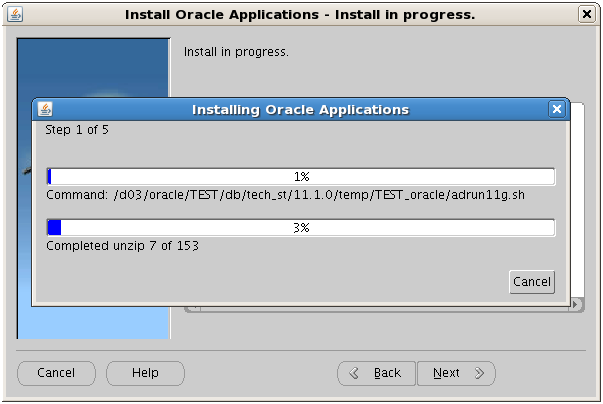Cancel the unzip progress dialog
Image resolution: width=603 pixels, height=404 pixels.
coord(532,282)
